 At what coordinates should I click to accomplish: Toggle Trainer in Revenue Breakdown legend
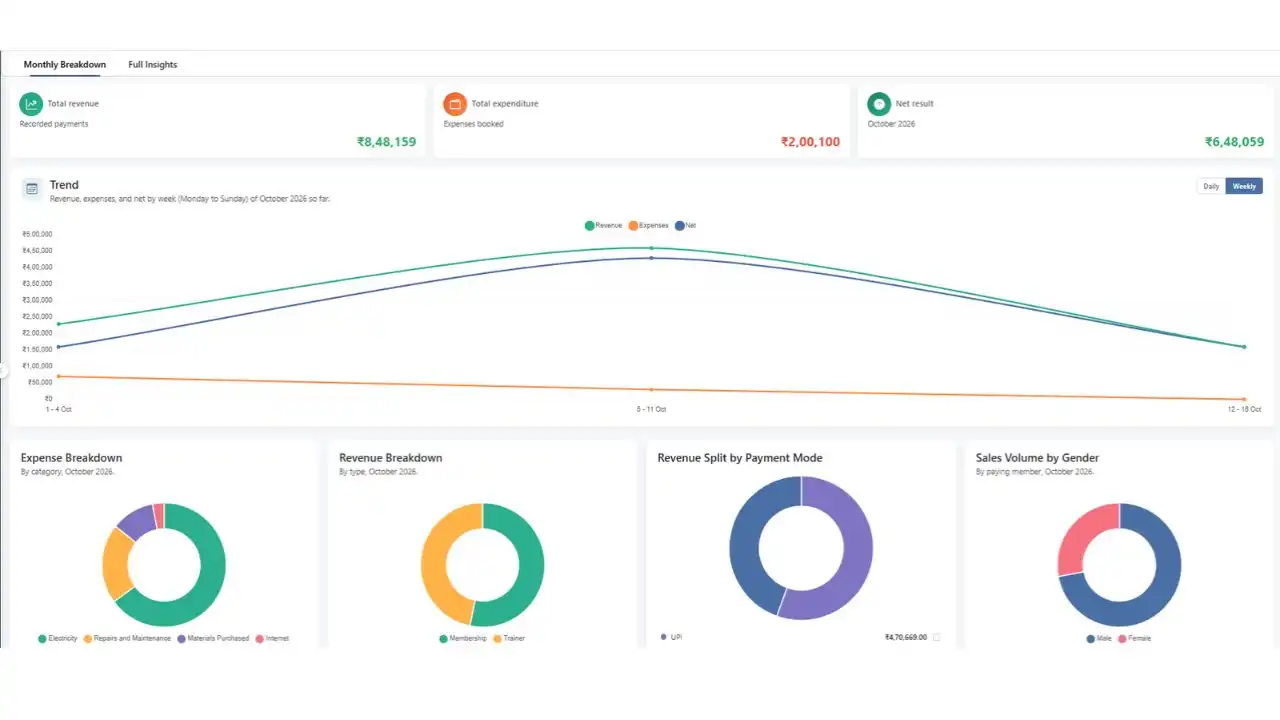click(509, 638)
